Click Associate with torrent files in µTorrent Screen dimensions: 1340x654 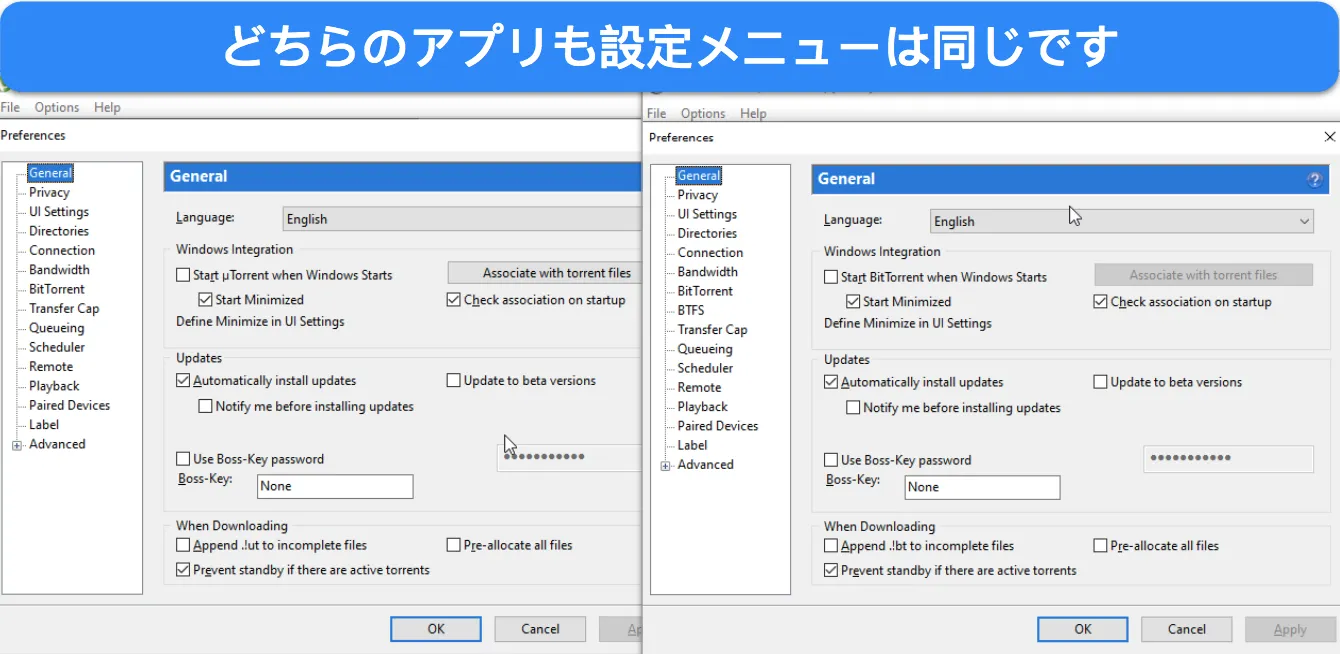544,273
